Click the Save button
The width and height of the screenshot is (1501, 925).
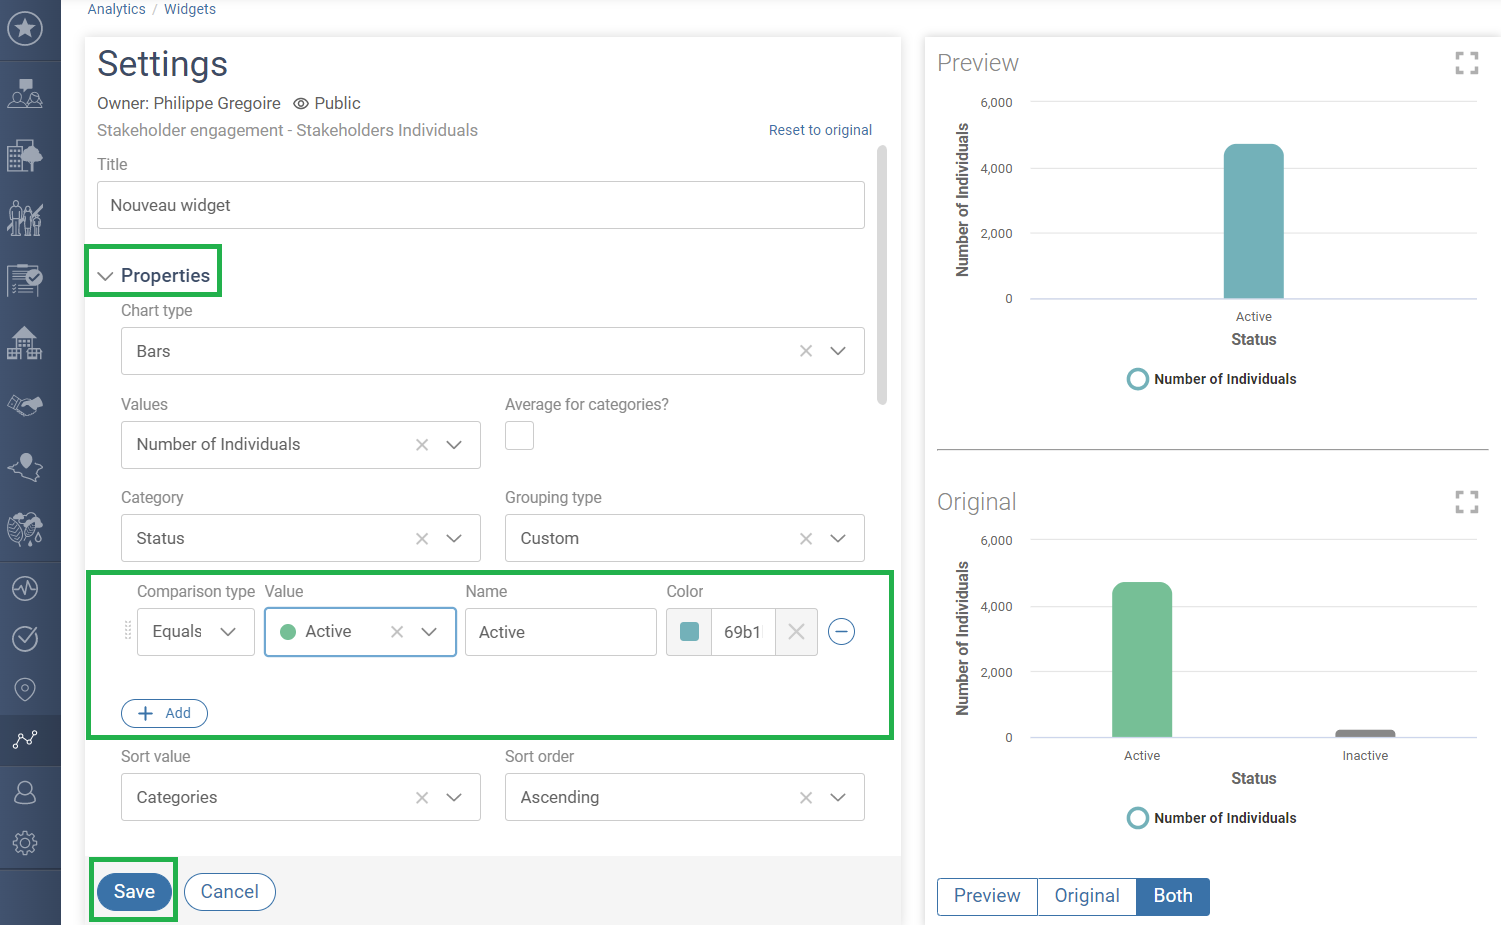[x=134, y=891]
